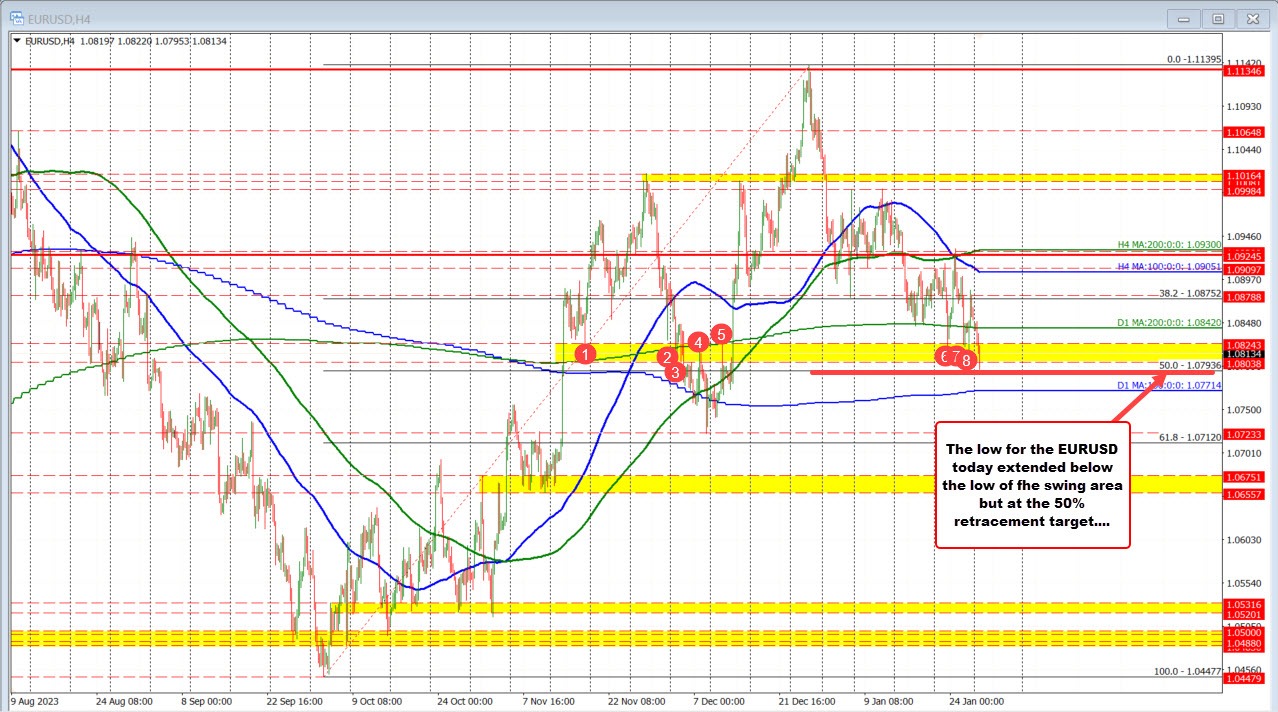1278x712 pixels.
Task: Click red marker 8 in the yellow zone
Action: (965, 359)
